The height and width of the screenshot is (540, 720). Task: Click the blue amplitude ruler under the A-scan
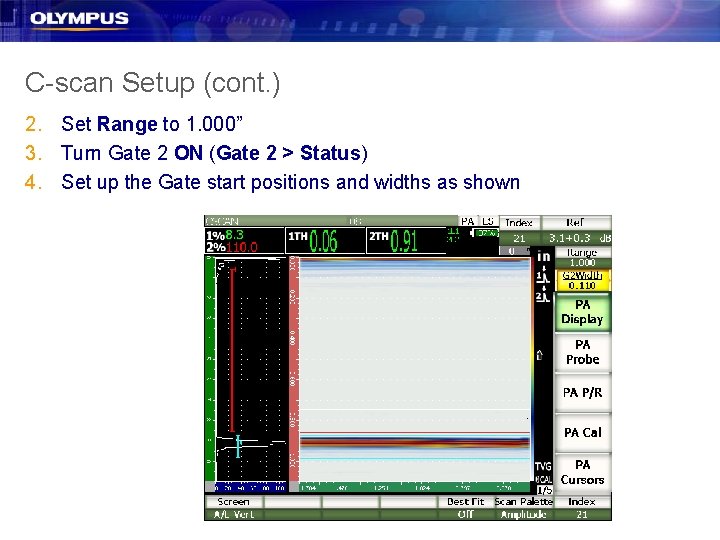(x=251, y=487)
